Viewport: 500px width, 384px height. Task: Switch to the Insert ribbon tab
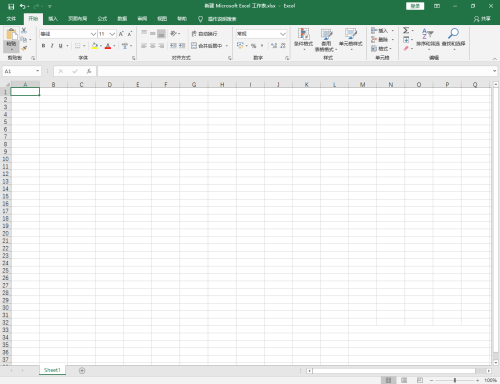click(53, 19)
